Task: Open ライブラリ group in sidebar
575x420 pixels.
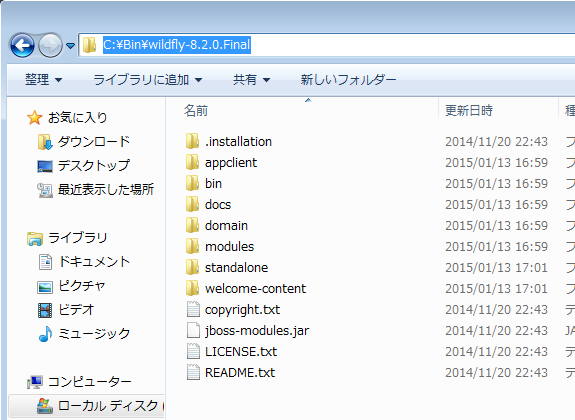Action: pos(77,238)
